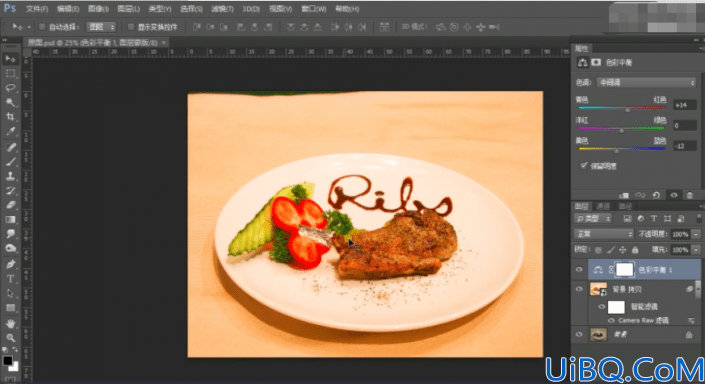Select the Hand tool
The width and height of the screenshot is (705, 384).
click(10, 323)
